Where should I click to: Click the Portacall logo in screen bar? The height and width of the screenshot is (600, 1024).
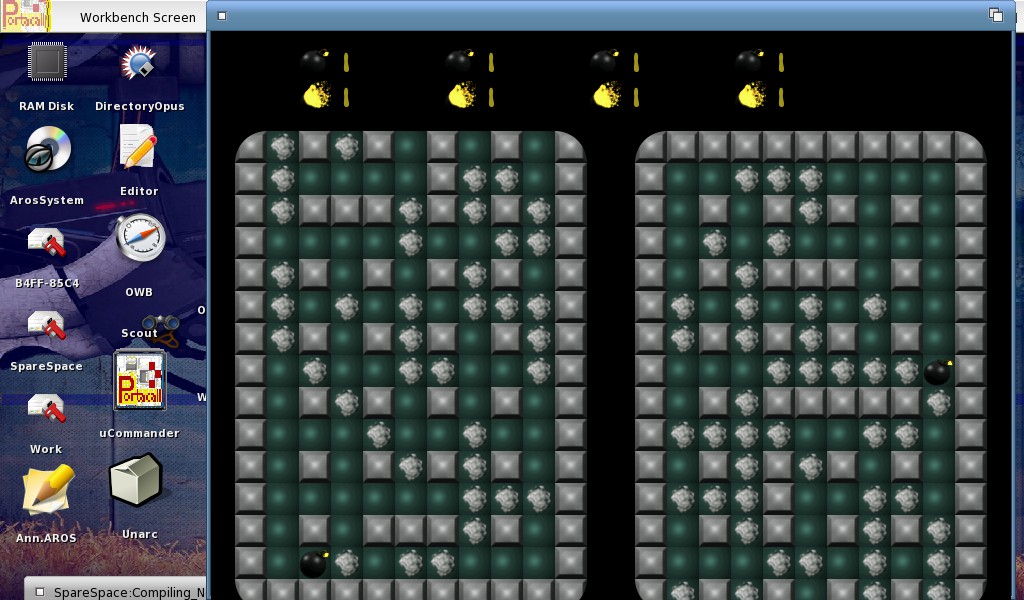[x=25, y=16]
